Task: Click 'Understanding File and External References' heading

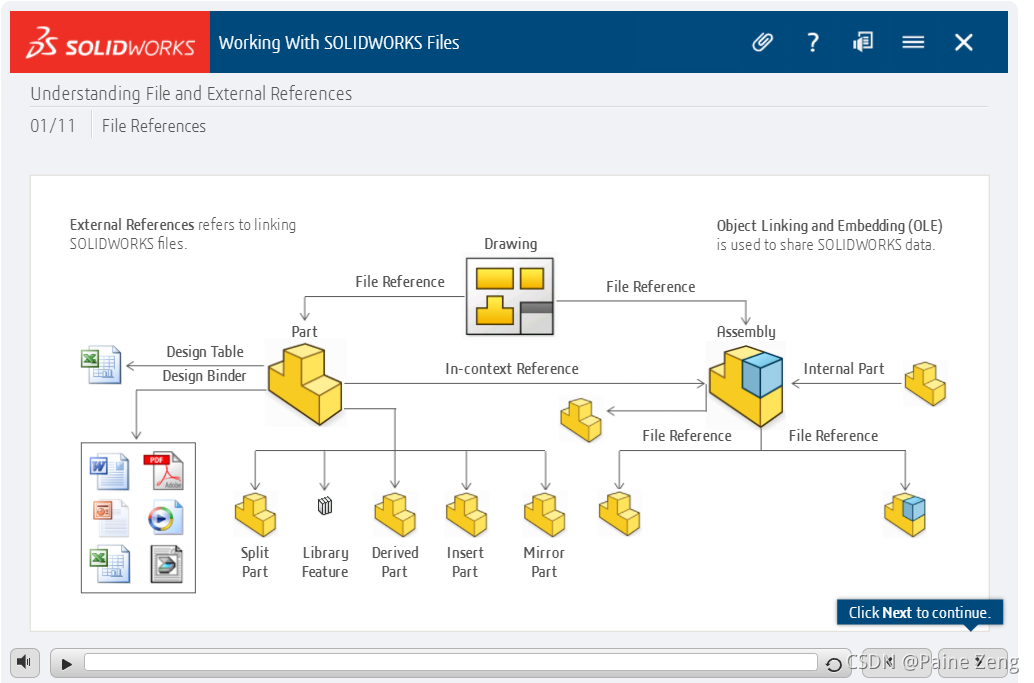Action: [191, 94]
